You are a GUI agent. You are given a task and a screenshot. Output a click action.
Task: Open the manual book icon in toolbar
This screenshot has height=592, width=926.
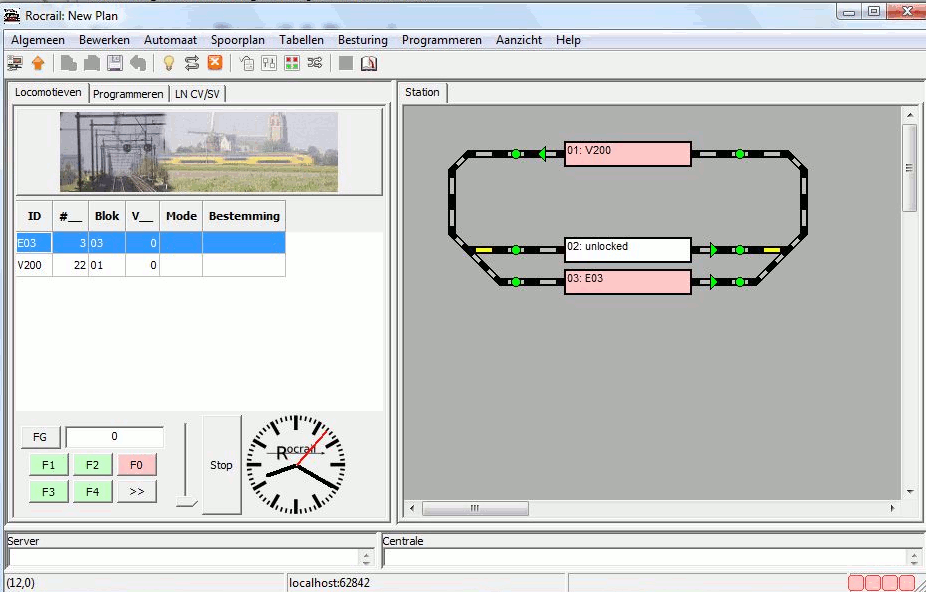click(369, 63)
